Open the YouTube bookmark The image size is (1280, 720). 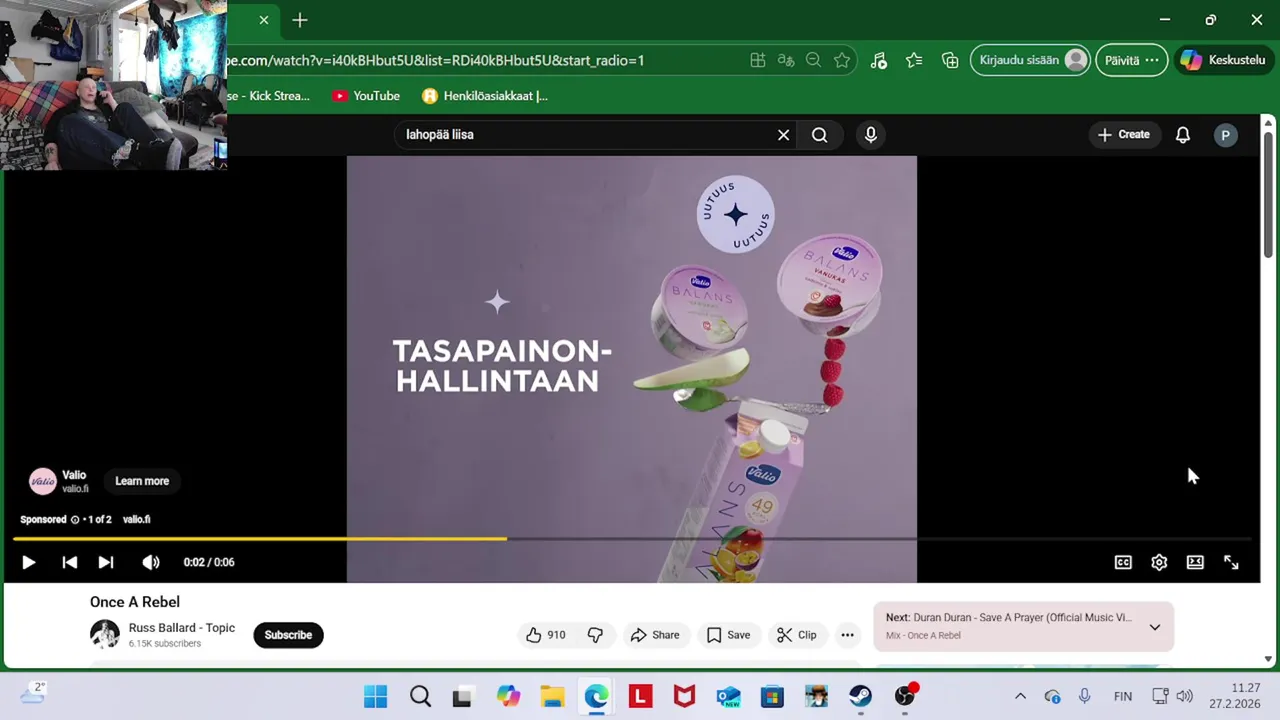(x=366, y=96)
